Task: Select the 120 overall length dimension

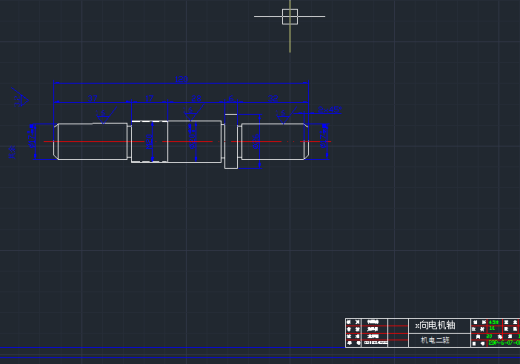Action: [x=181, y=79]
